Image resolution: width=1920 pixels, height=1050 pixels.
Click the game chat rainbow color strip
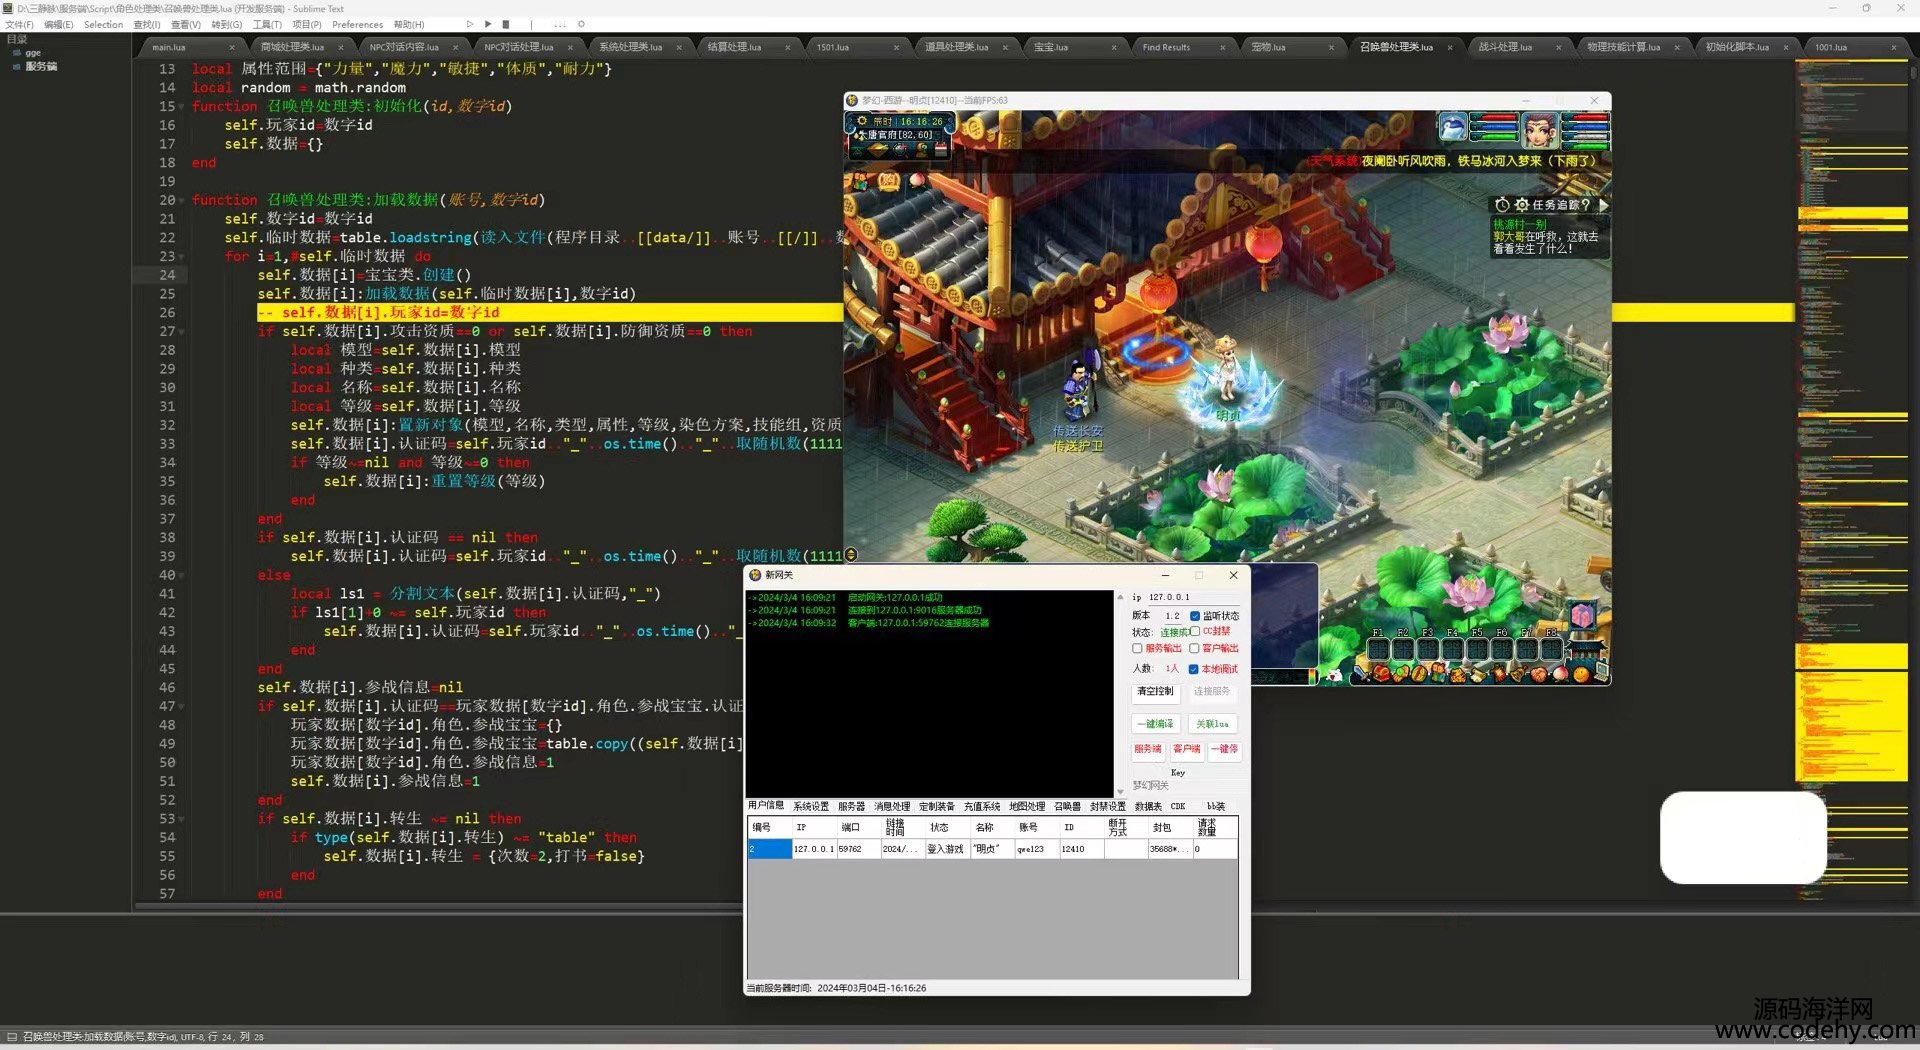[x=1313, y=676]
